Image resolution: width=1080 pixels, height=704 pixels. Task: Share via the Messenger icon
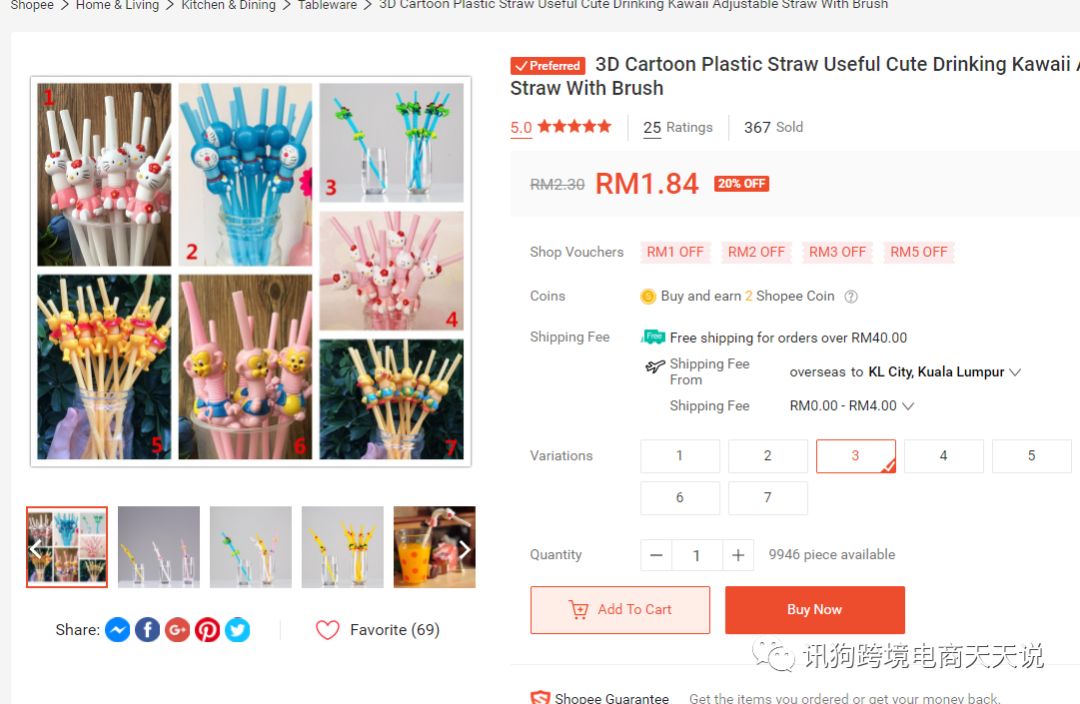[118, 630]
